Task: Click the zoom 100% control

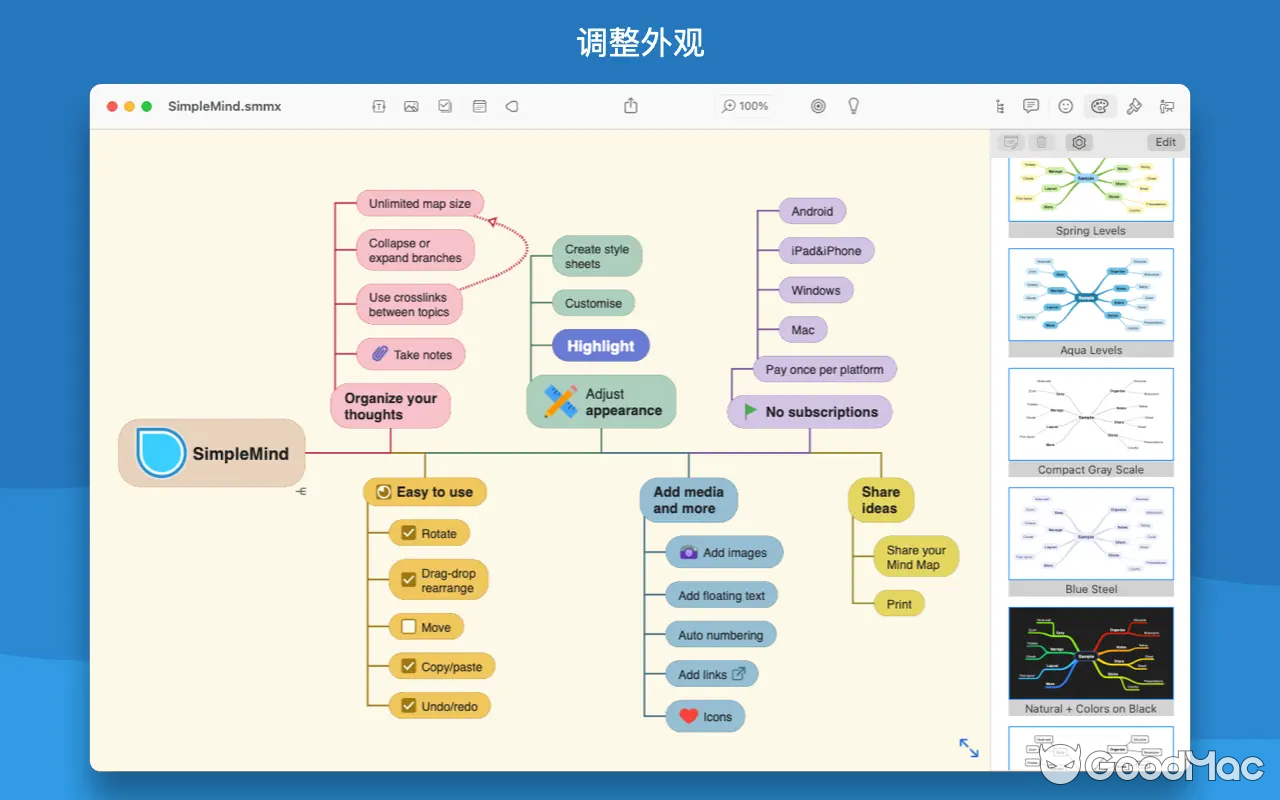Action: click(x=745, y=106)
